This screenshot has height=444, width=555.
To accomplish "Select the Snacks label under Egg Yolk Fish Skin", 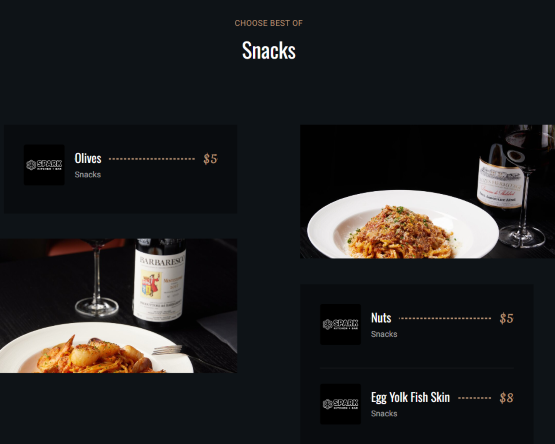I will click(x=384, y=414).
